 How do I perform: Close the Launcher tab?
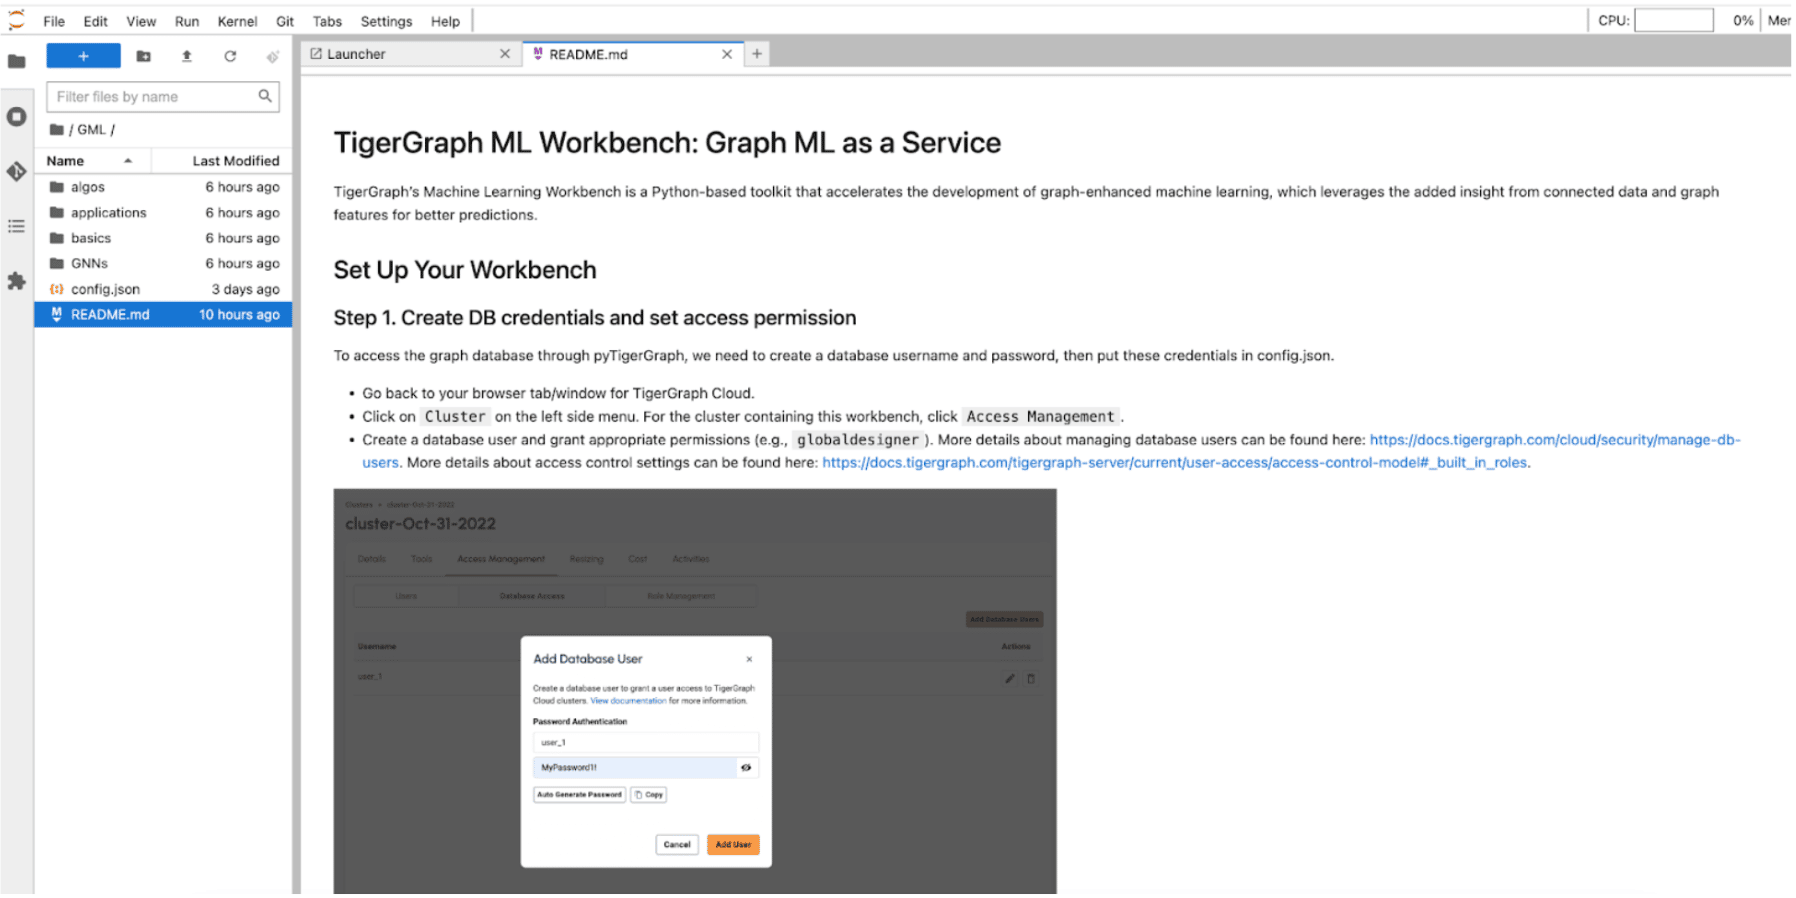tap(505, 54)
